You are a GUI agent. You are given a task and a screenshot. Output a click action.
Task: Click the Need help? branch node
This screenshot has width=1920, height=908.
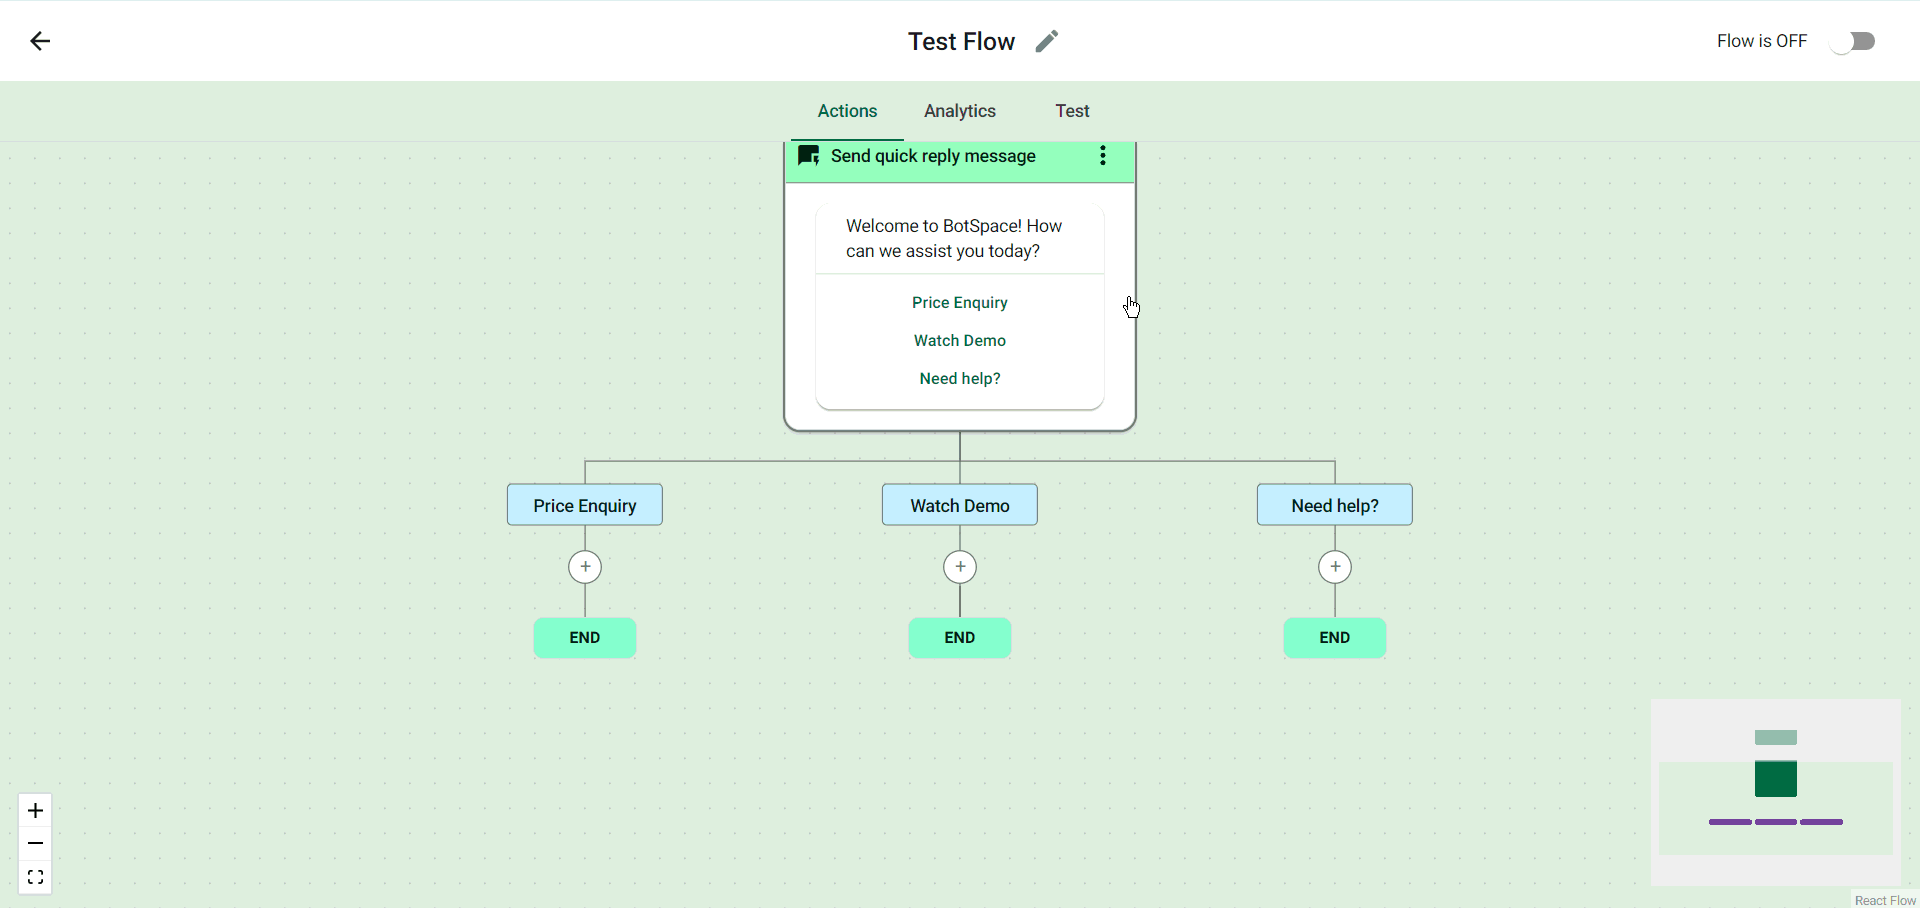1335,505
